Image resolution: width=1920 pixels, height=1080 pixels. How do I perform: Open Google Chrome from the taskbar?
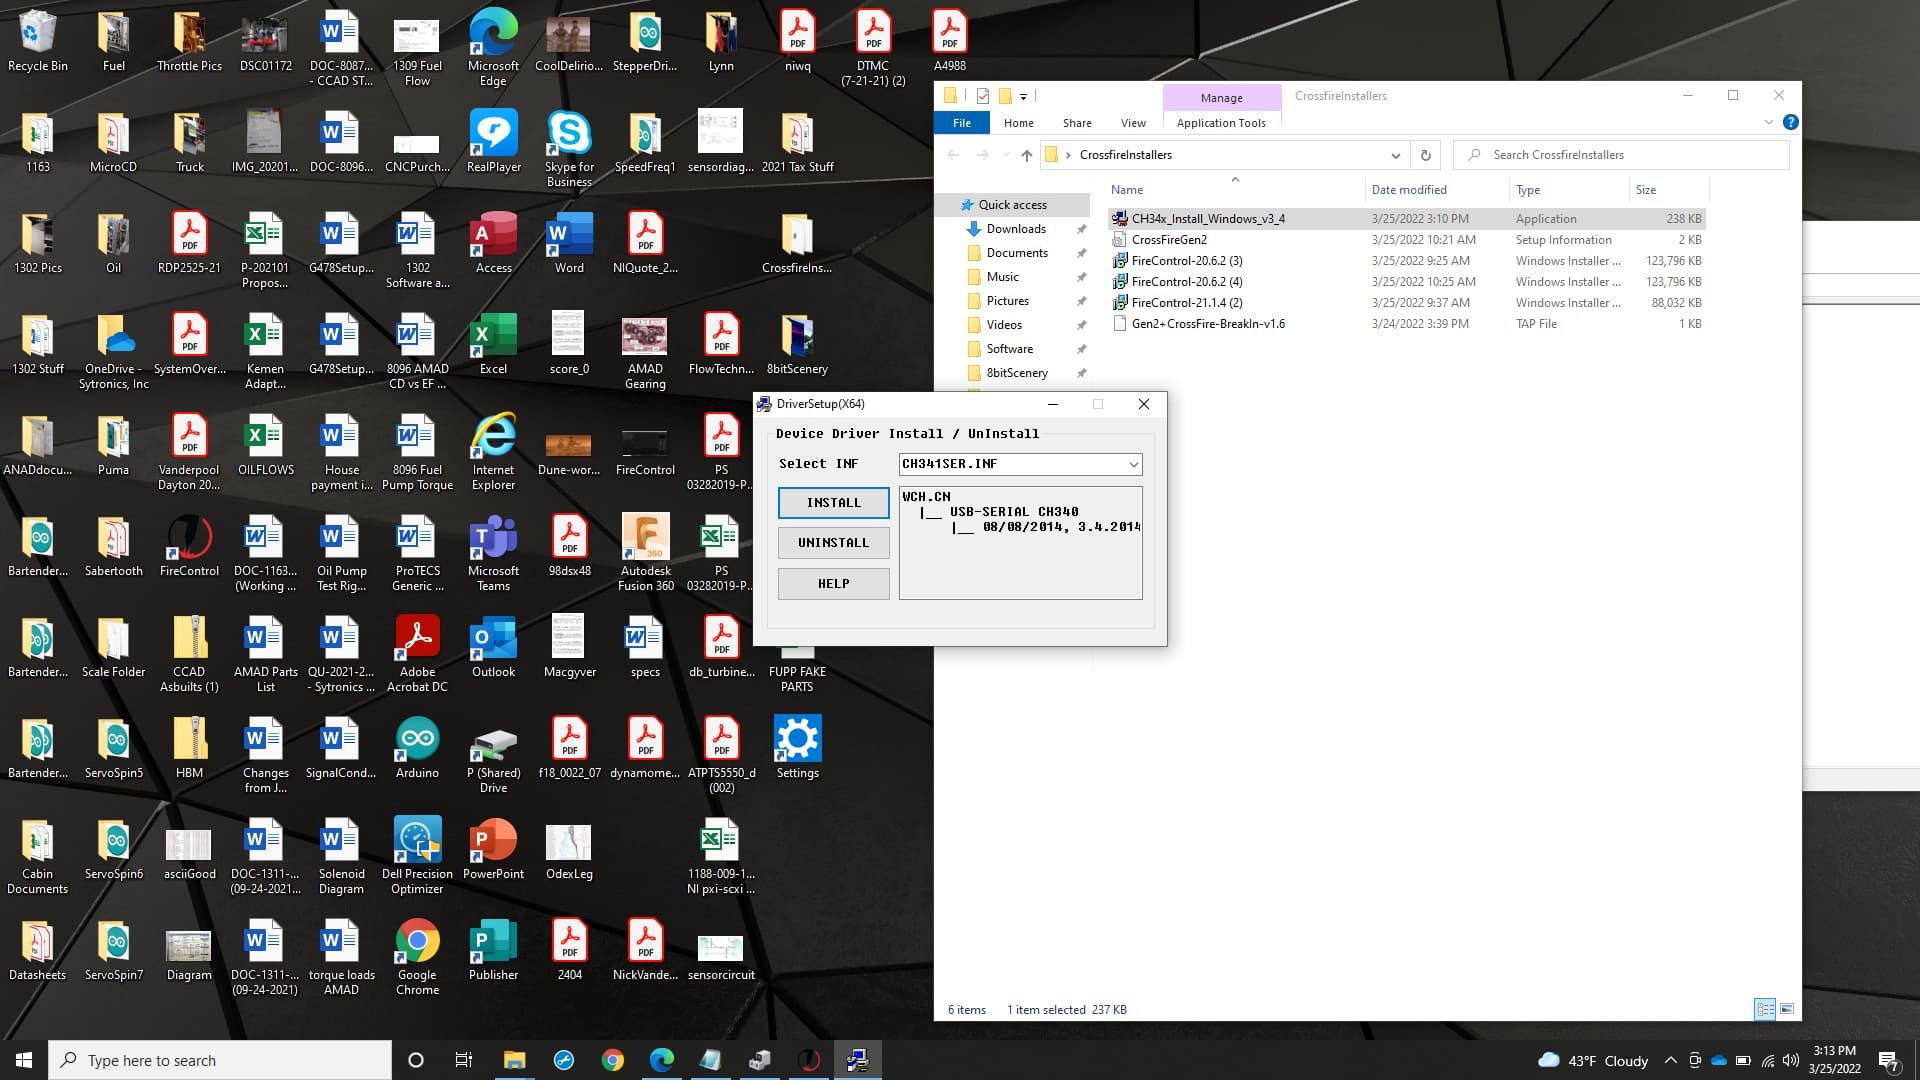coord(612,1060)
